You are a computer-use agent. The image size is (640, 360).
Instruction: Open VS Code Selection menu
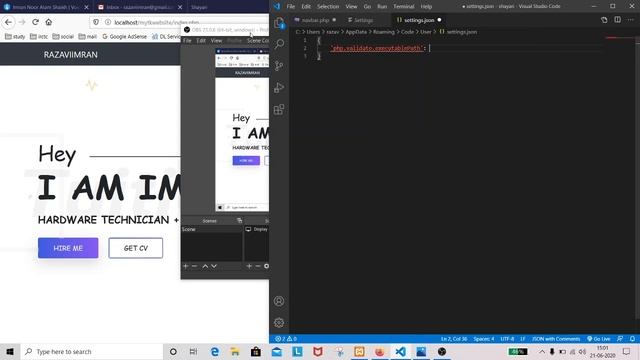[328, 7]
